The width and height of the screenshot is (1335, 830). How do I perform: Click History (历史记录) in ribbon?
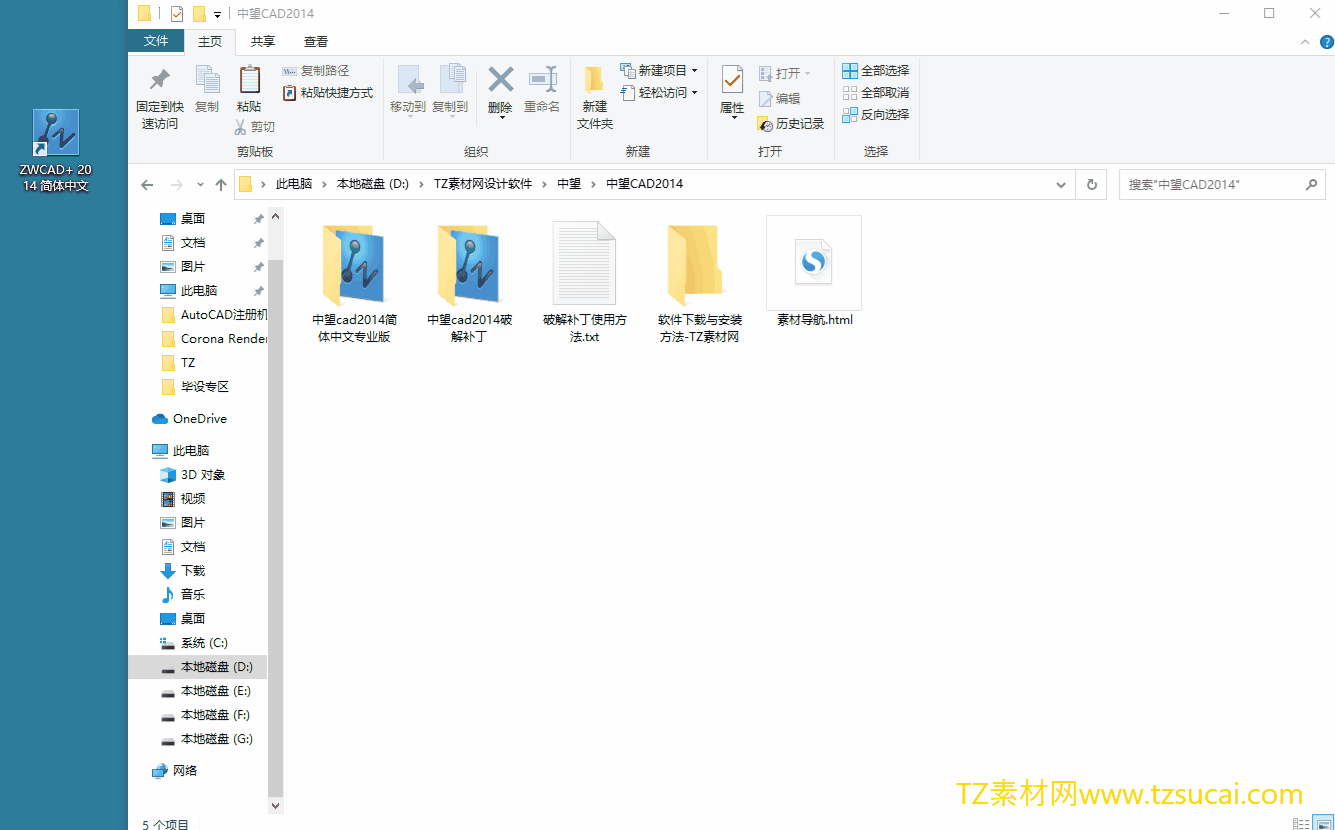click(x=791, y=124)
